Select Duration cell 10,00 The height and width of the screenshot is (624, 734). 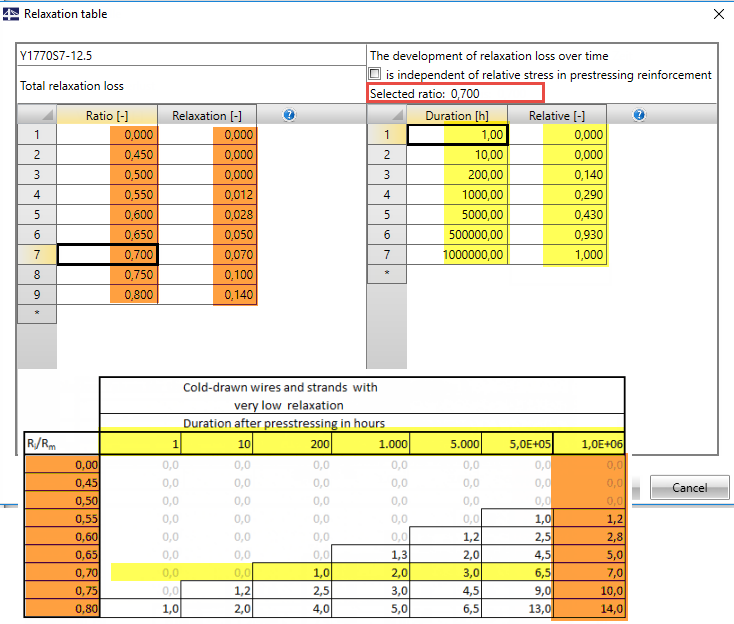tap(457, 154)
